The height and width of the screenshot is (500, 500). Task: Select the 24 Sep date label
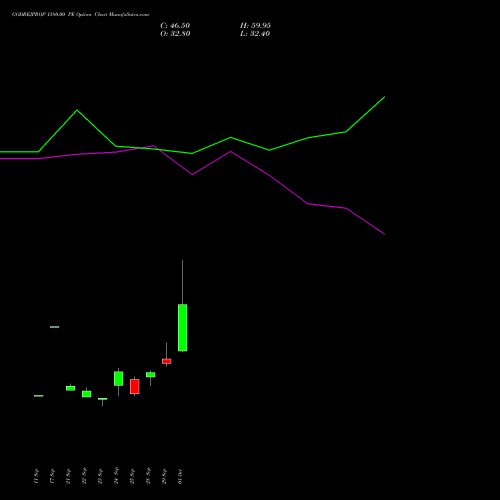(x=116, y=476)
